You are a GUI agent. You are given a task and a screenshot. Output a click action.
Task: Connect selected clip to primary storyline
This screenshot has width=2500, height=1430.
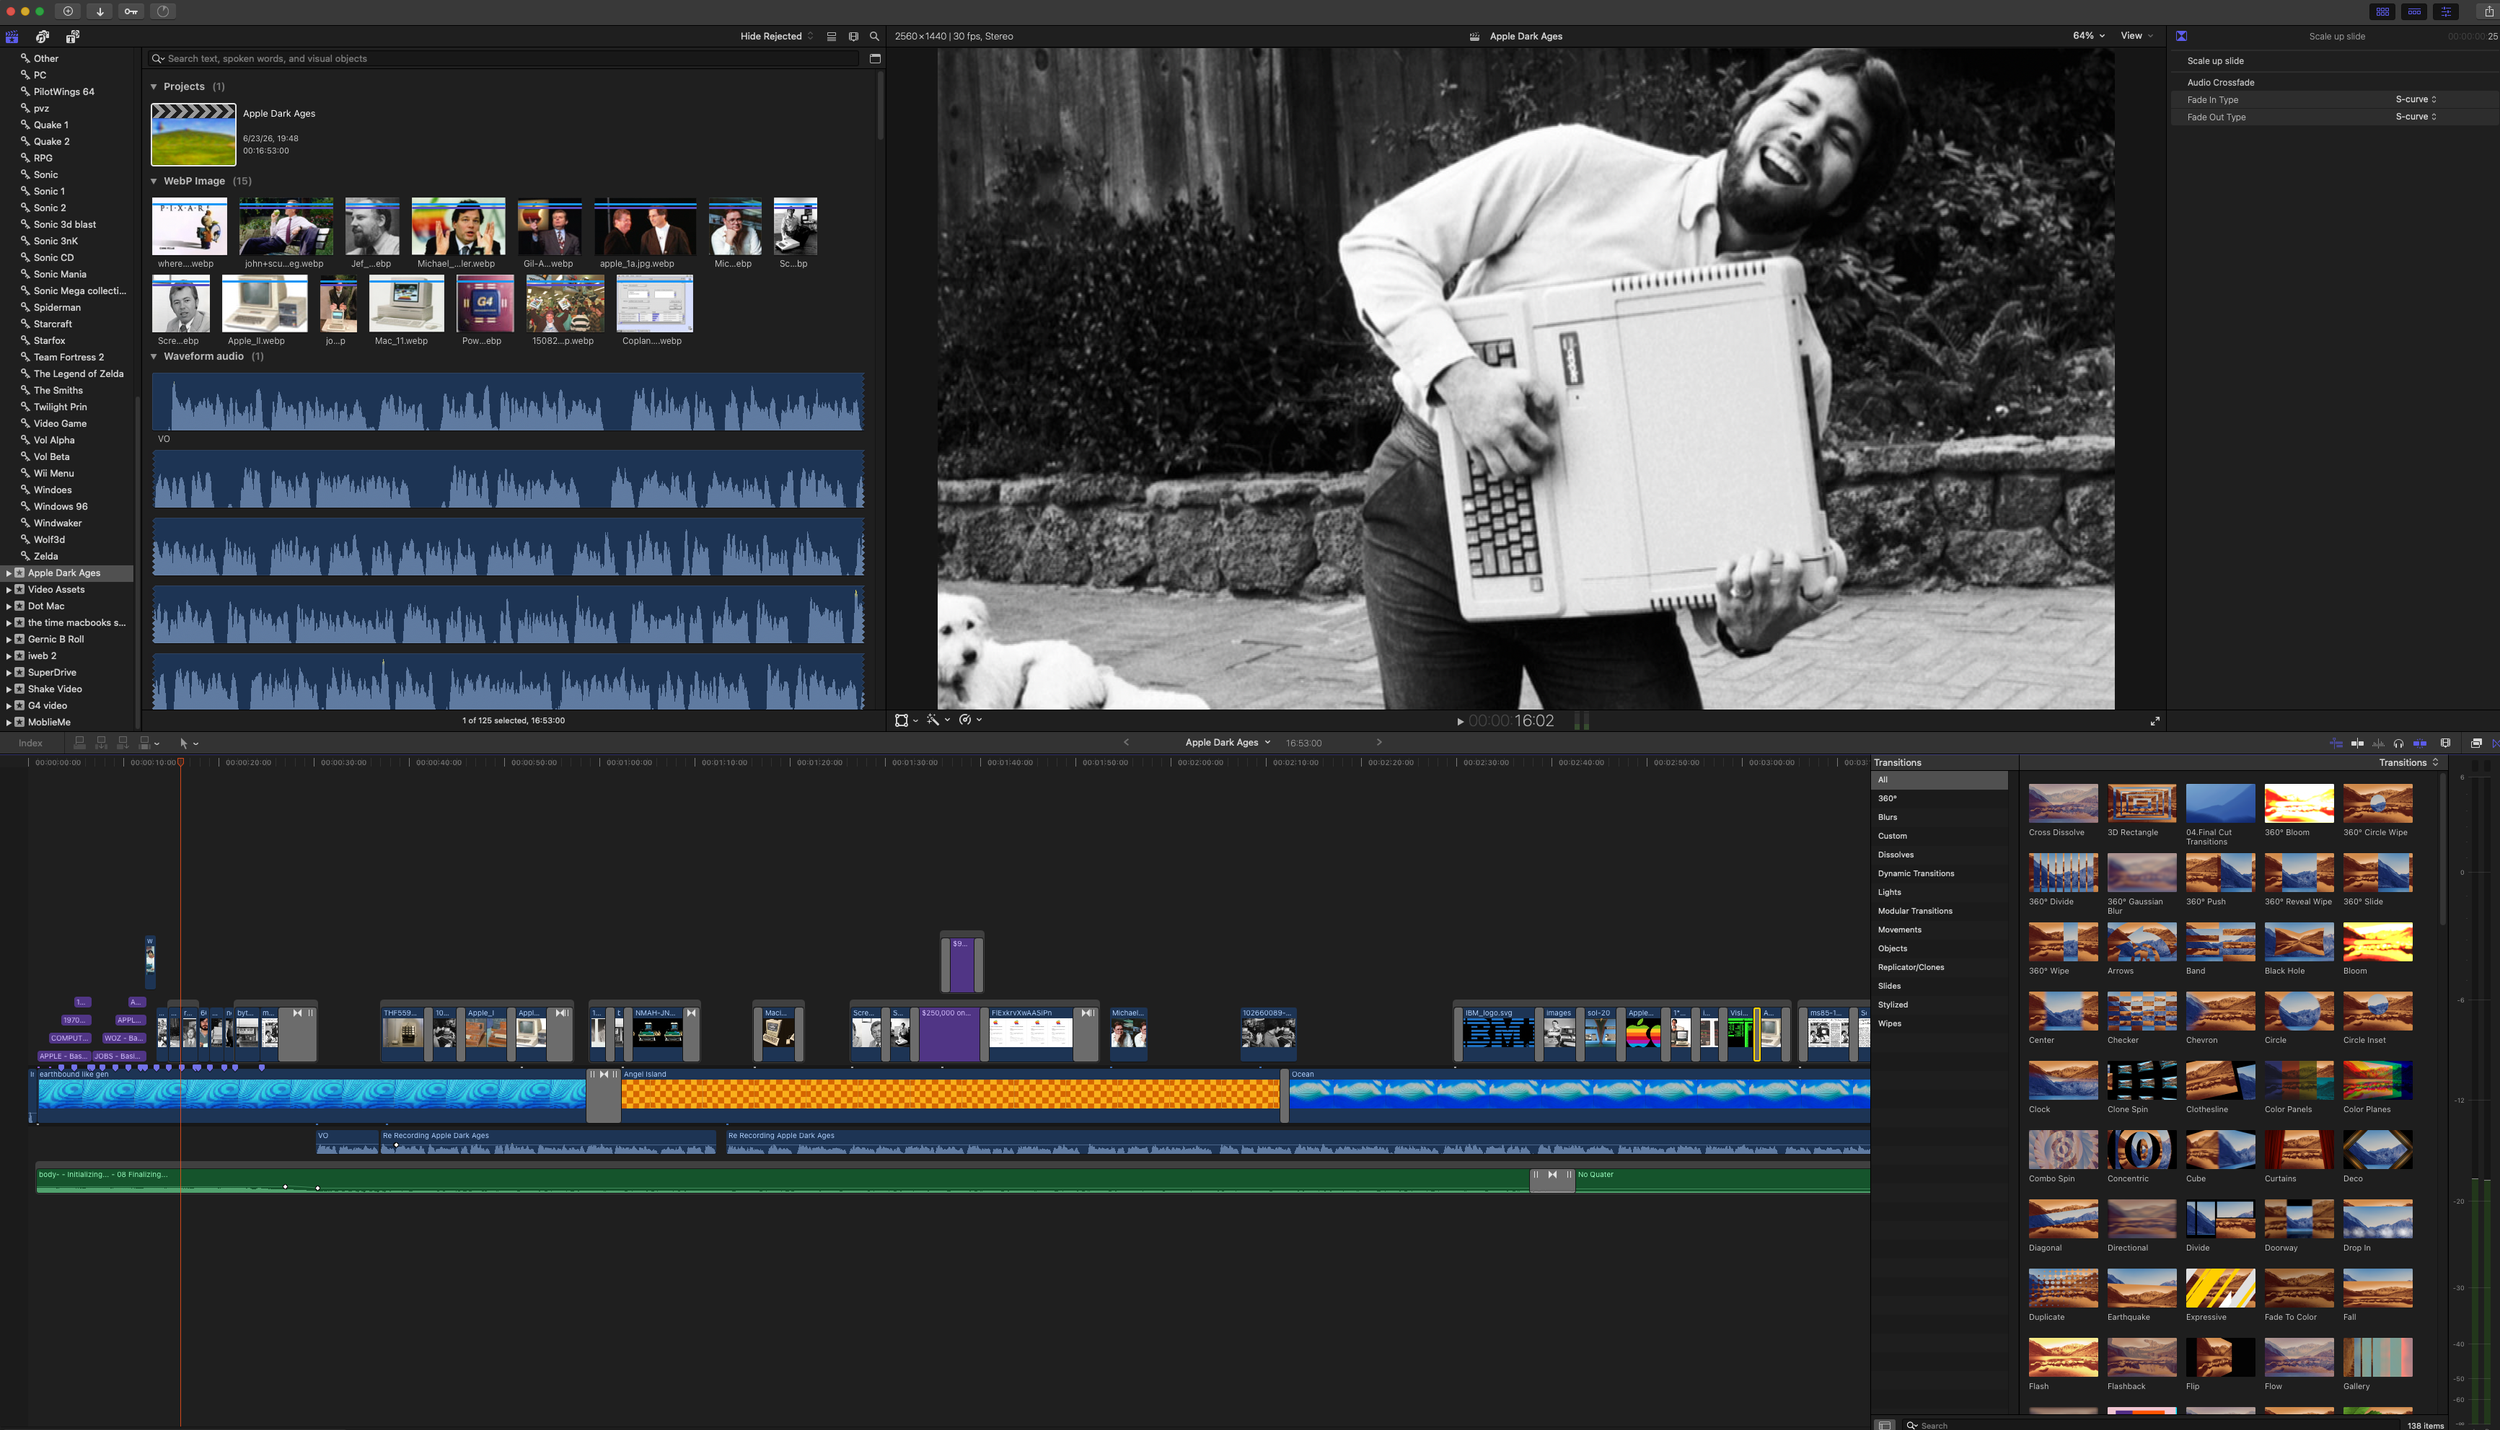coord(80,743)
